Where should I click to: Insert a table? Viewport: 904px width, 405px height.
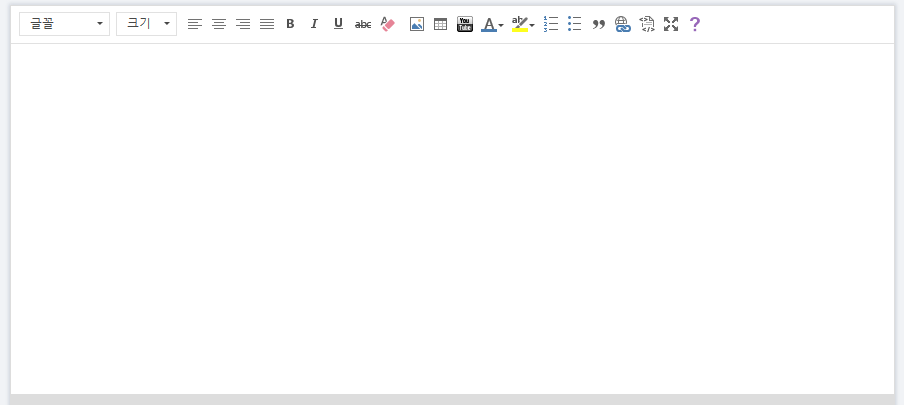coord(441,24)
